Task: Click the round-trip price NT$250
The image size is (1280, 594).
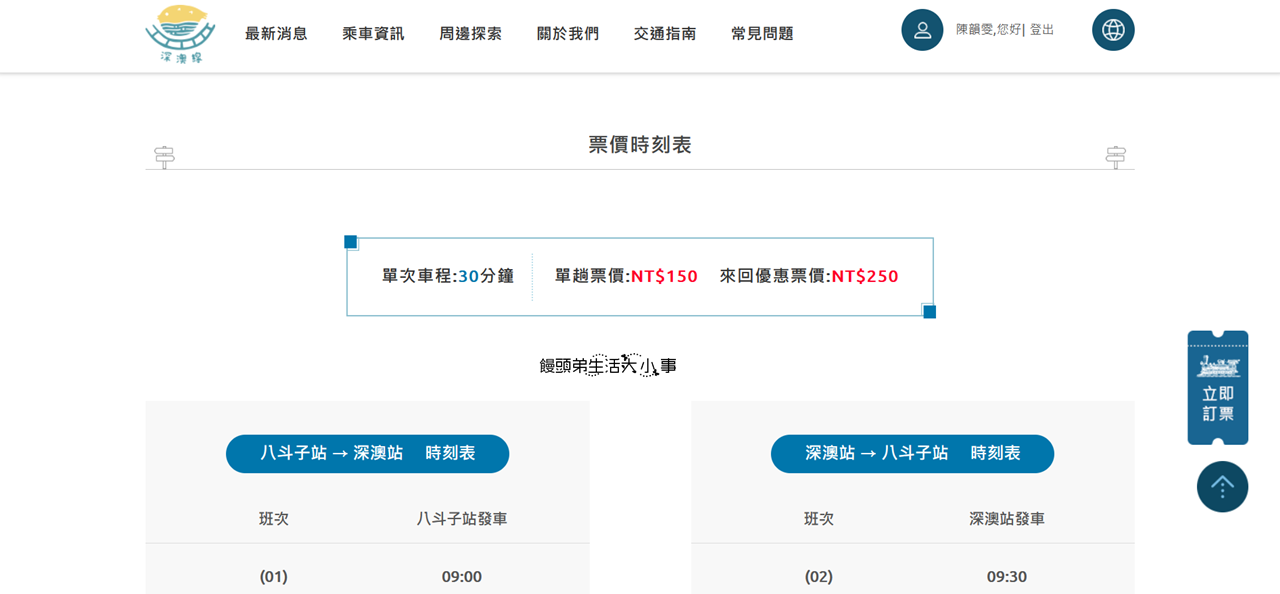Action: [x=864, y=277]
